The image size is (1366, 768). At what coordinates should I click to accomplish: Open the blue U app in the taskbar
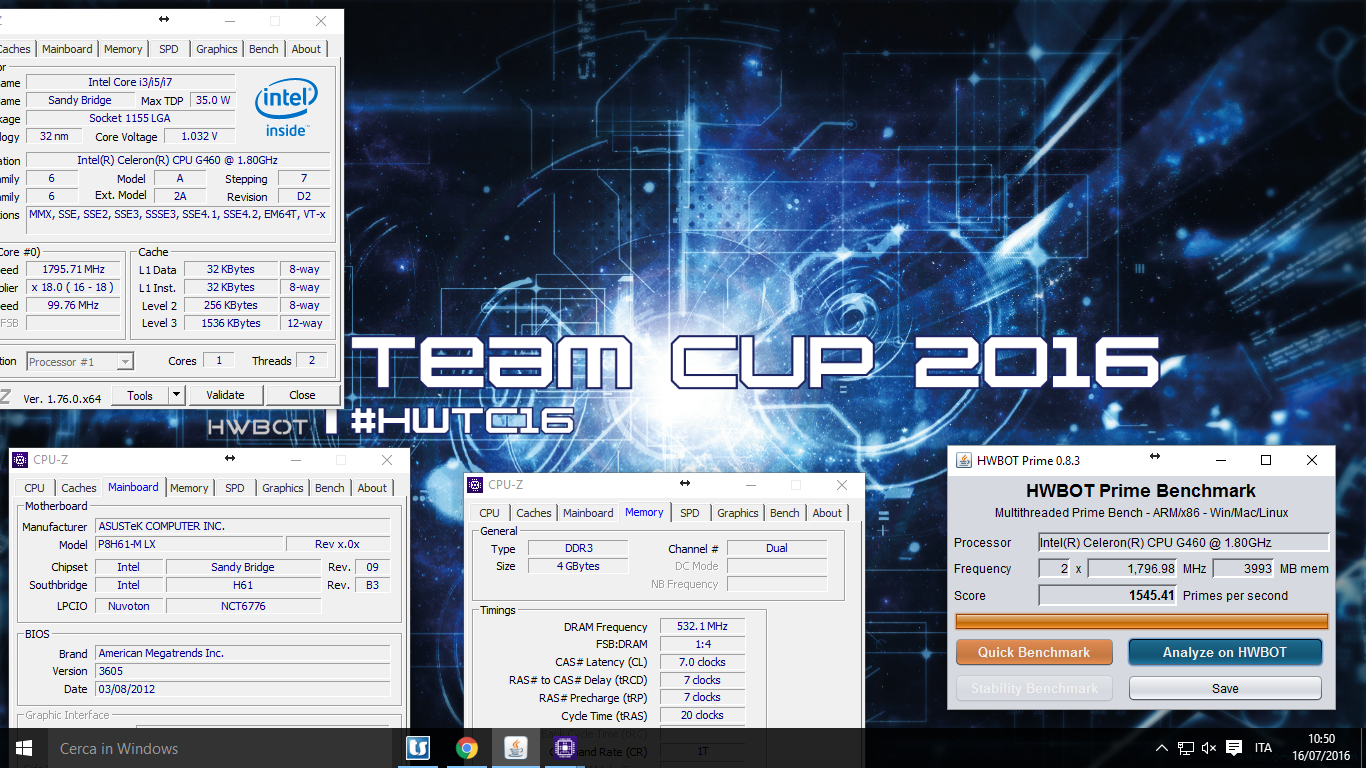[418, 748]
